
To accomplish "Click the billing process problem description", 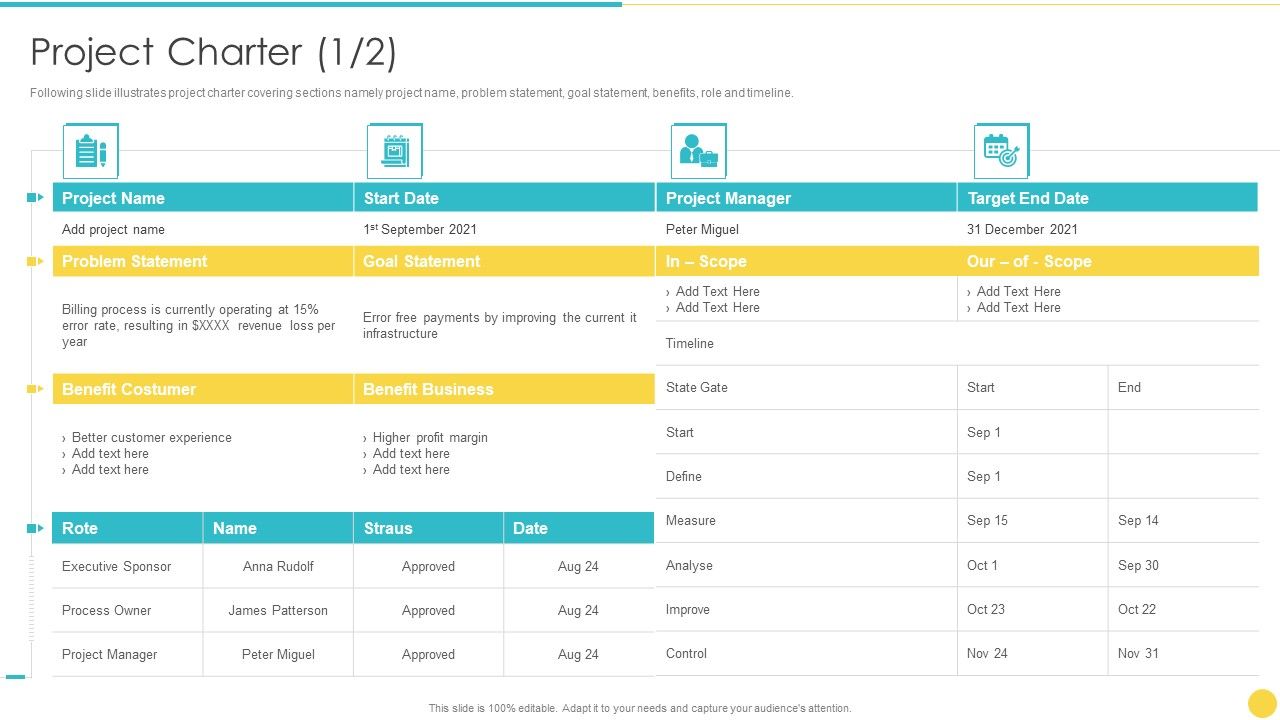I will pos(199,325).
